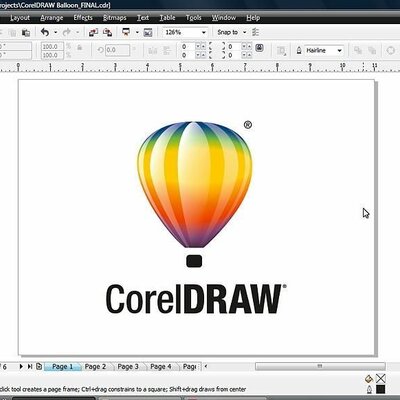Click the Export icon
Image resolution: width=400 pixels, height=400 pixels.
(107, 32)
